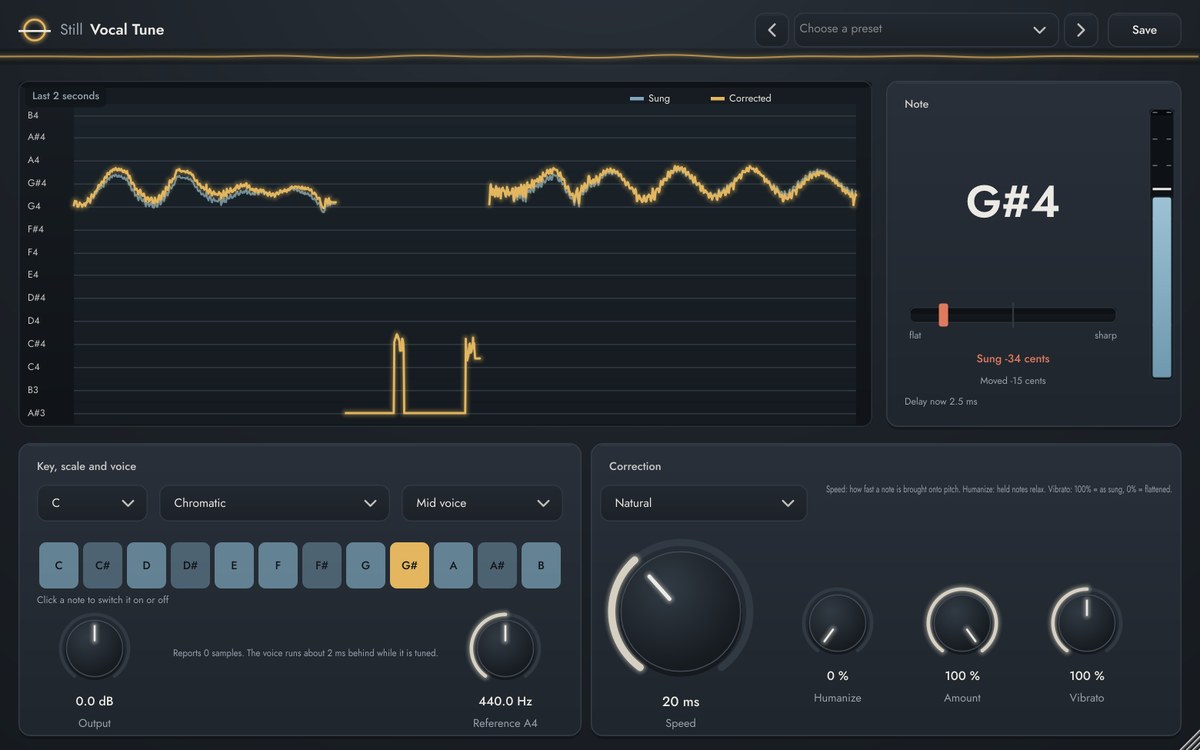
Task: Click the Moved -15 cents readout
Action: [1013, 381]
